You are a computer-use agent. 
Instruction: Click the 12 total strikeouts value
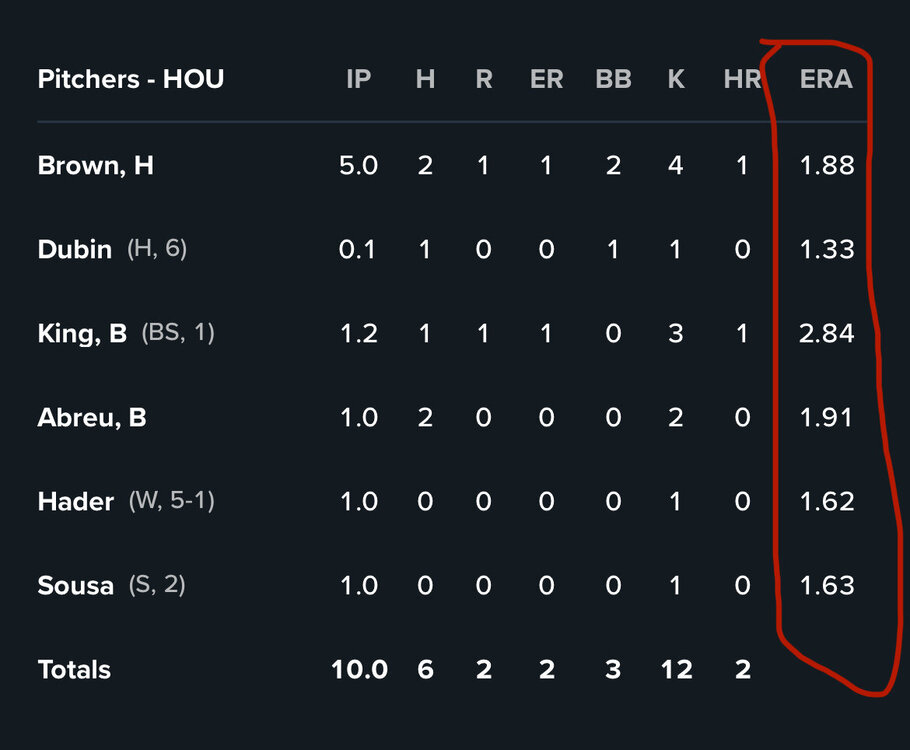[x=676, y=669]
